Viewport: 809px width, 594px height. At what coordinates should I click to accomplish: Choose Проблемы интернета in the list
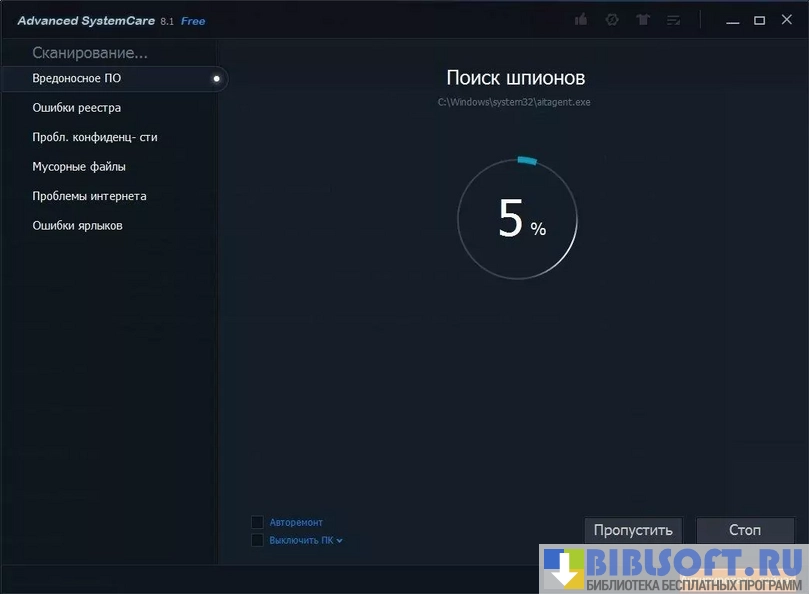pyautogui.click(x=89, y=196)
